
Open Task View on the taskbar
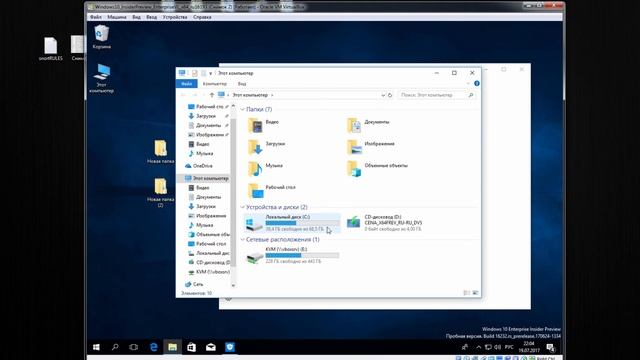click(x=133, y=347)
